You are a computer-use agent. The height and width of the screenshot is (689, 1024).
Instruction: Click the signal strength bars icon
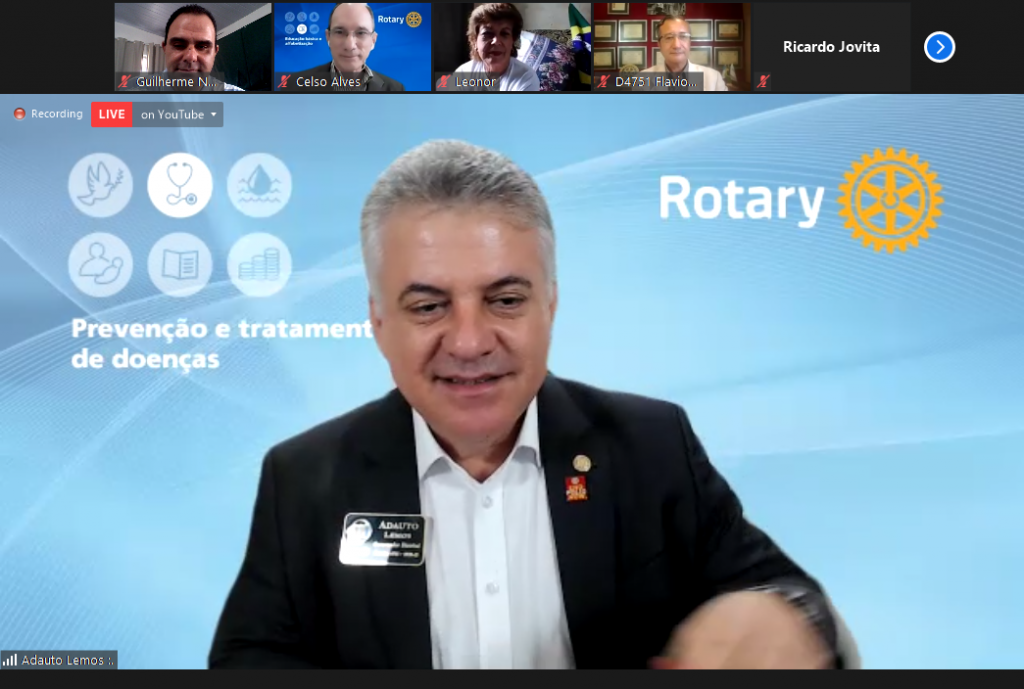[x=10, y=660]
